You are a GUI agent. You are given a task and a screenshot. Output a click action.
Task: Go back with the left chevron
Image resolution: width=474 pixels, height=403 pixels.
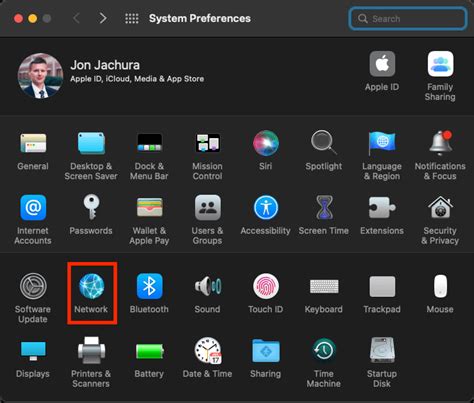point(76,18)
